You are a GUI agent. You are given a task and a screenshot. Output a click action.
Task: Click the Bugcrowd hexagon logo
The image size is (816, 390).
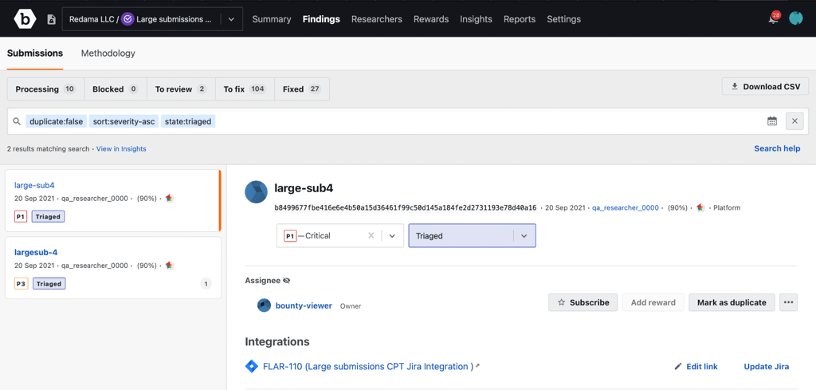24,19
